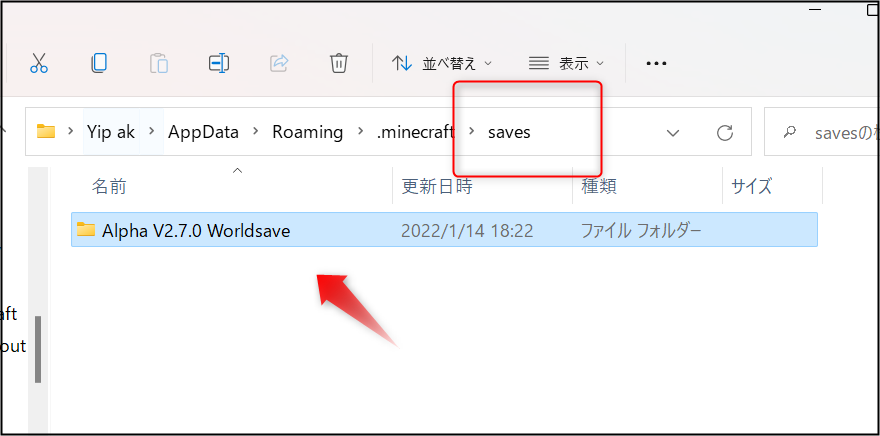Expand the address bar history chevron
The image size is (880, 436).
point(673,133)
